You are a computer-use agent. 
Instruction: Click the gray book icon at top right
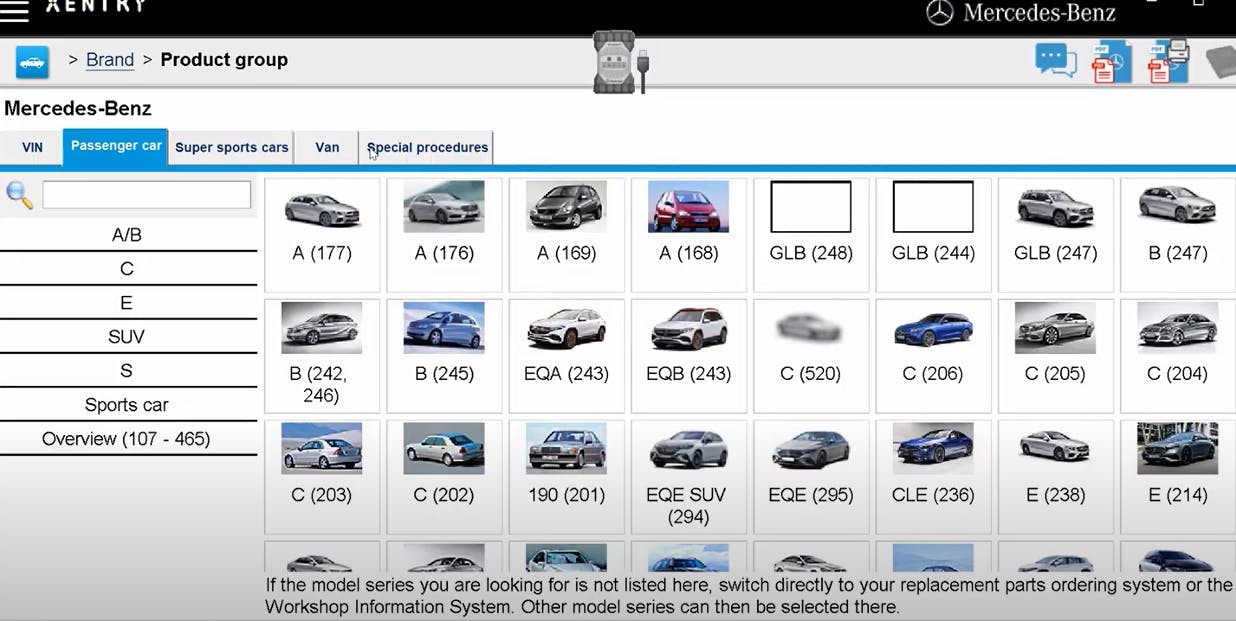point(1221,62)
